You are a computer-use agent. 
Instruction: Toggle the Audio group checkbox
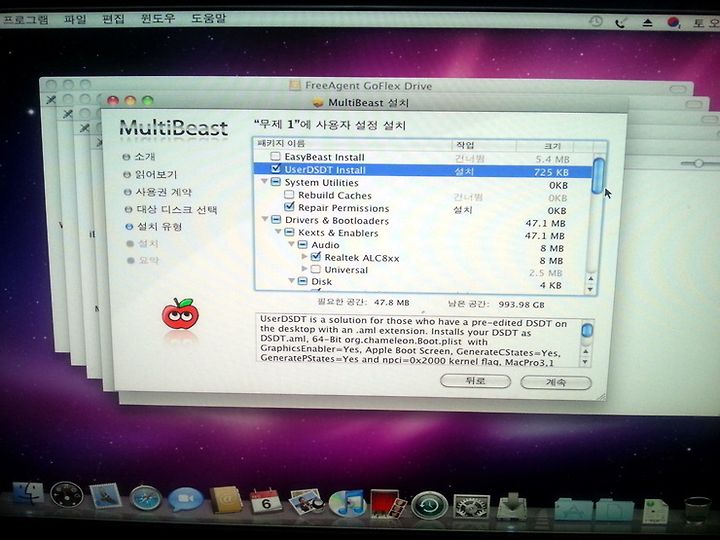coord(303,245)
